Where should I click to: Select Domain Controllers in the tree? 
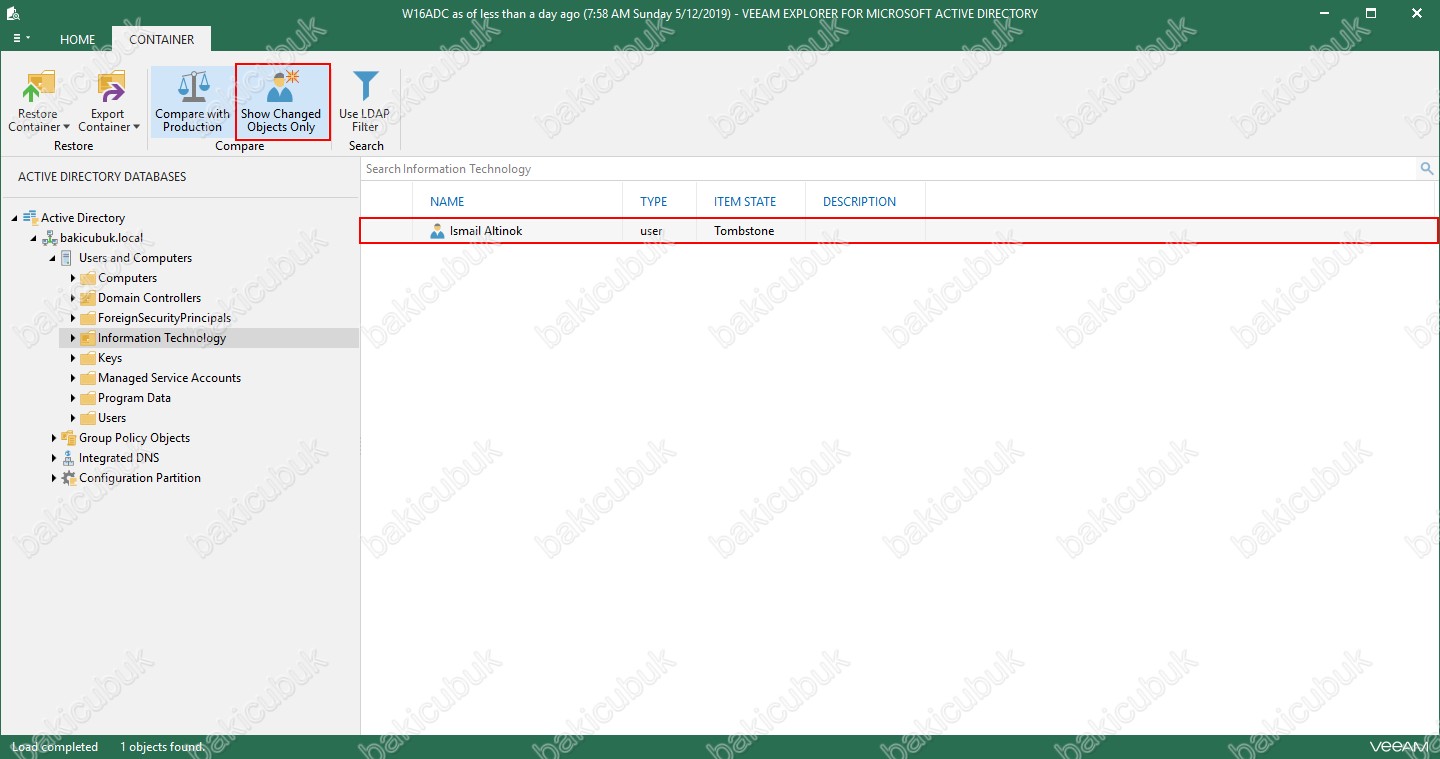click(149, 298)
